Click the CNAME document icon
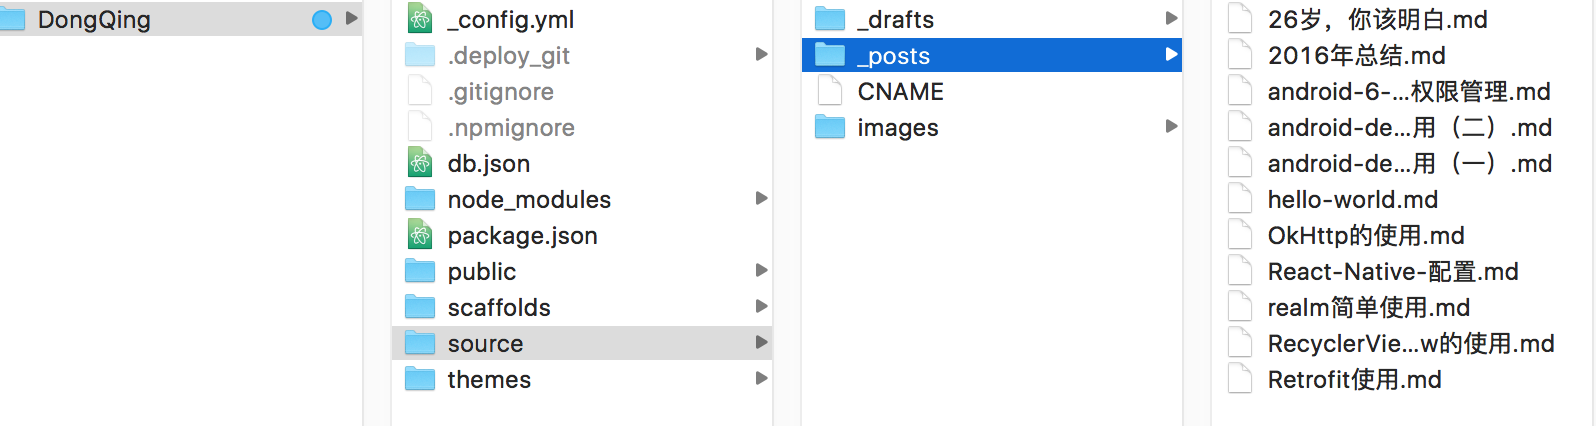This screenshot has height=426, width=1596. (830, 91)
